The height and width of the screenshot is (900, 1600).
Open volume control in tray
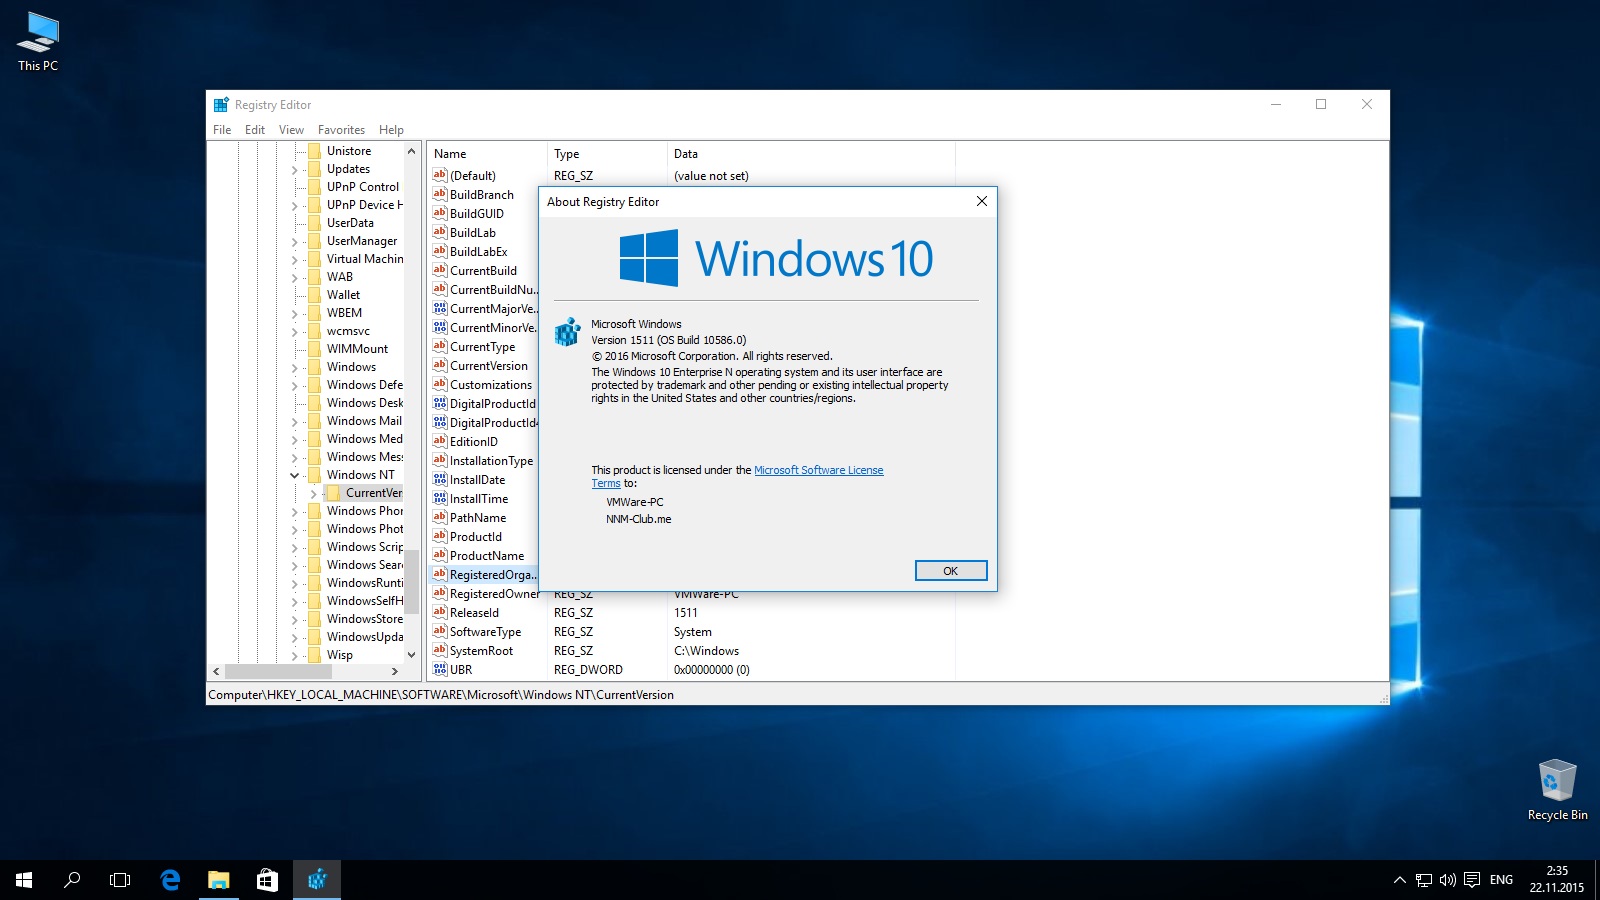1448,880
